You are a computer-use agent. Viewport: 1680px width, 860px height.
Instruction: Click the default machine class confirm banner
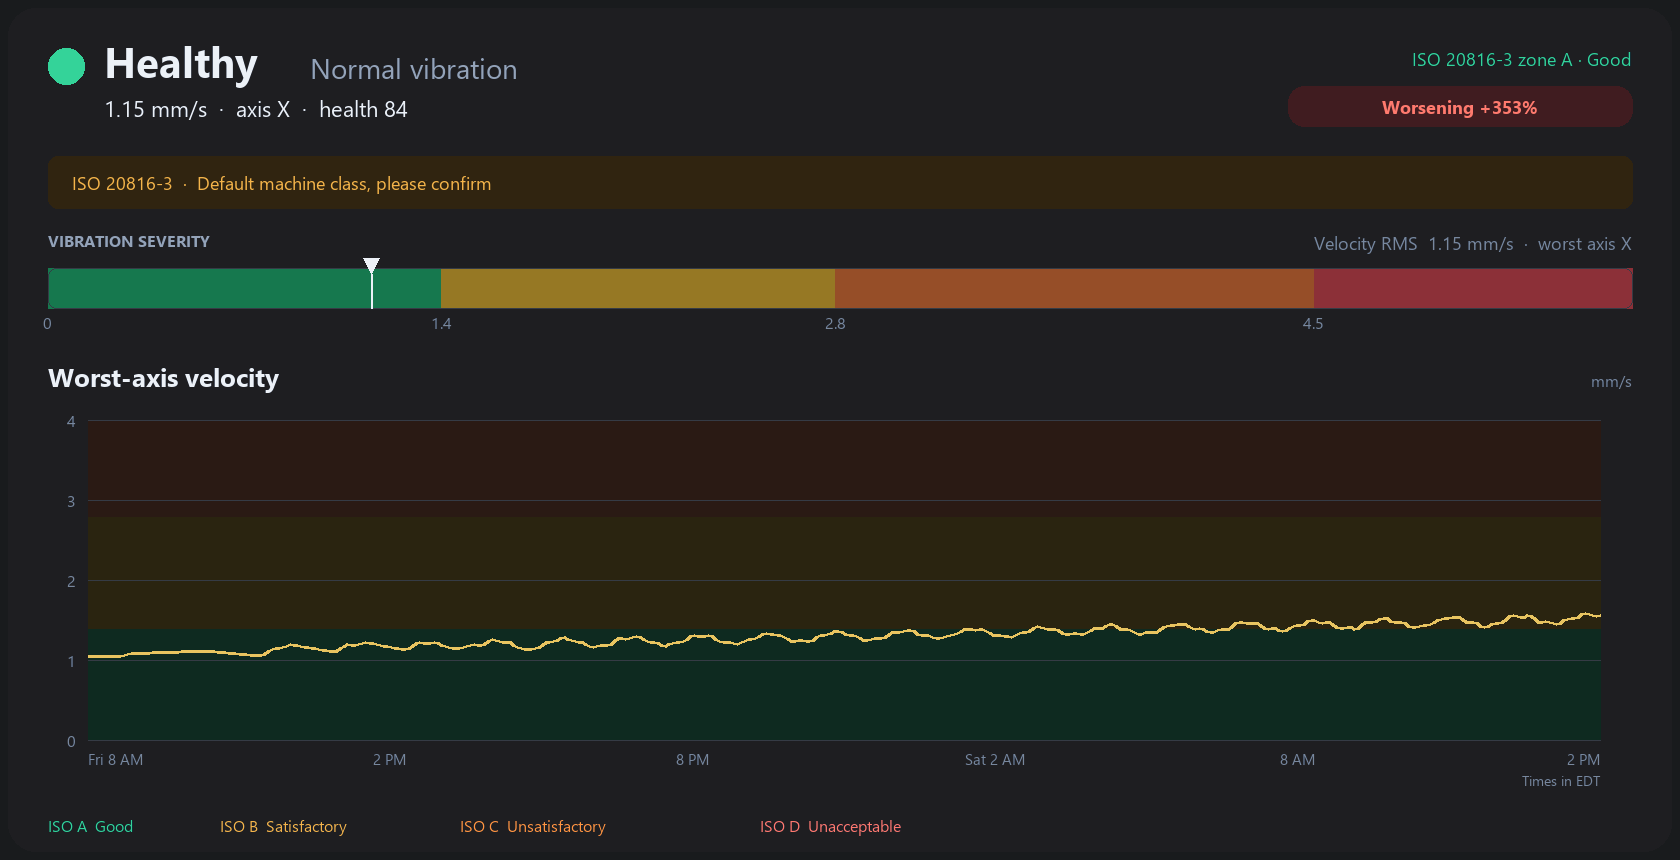(840, 183)
